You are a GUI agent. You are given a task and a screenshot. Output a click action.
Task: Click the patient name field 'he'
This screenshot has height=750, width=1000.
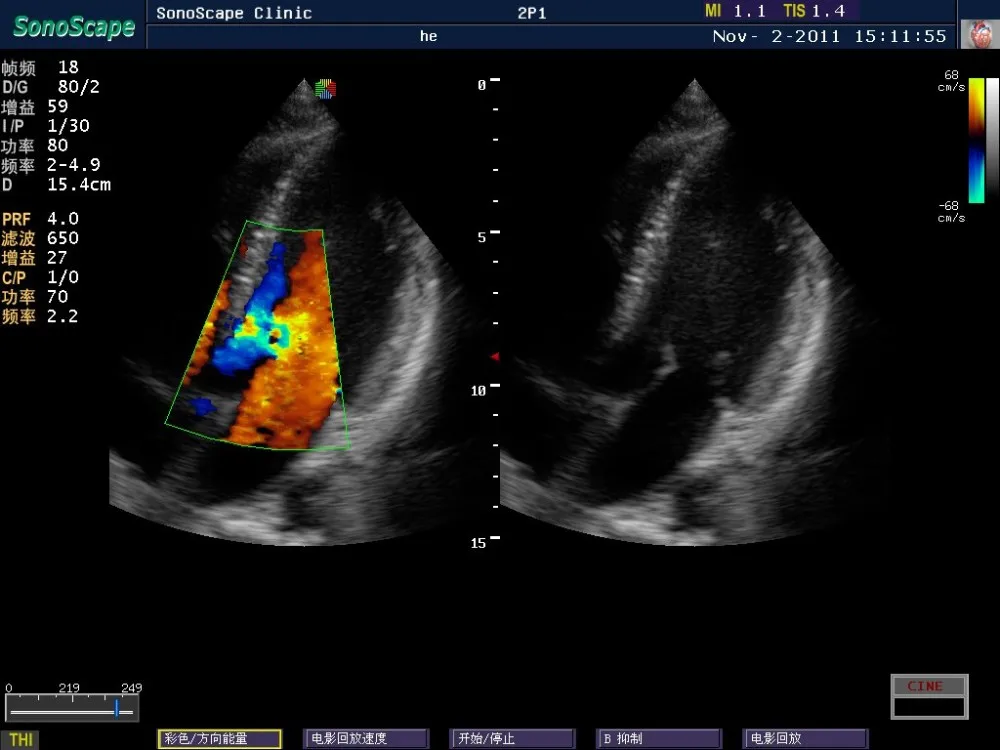pyautogui.click(x=428, y=36)
